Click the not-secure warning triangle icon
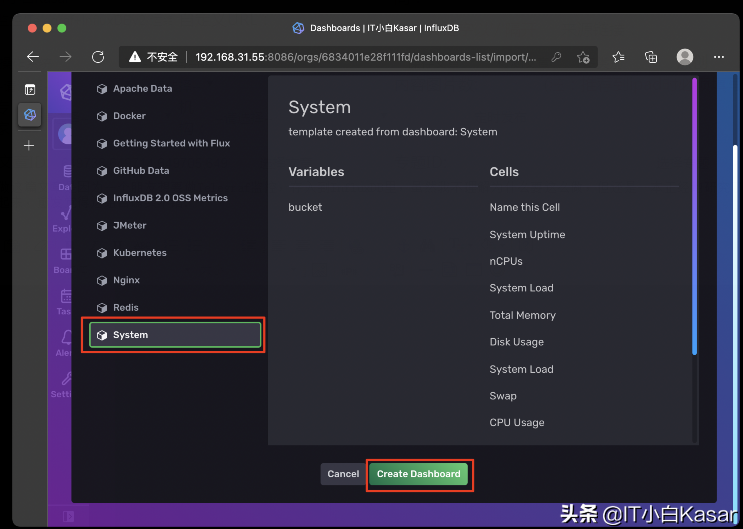 pyautogui.click(x=135, y=57)
